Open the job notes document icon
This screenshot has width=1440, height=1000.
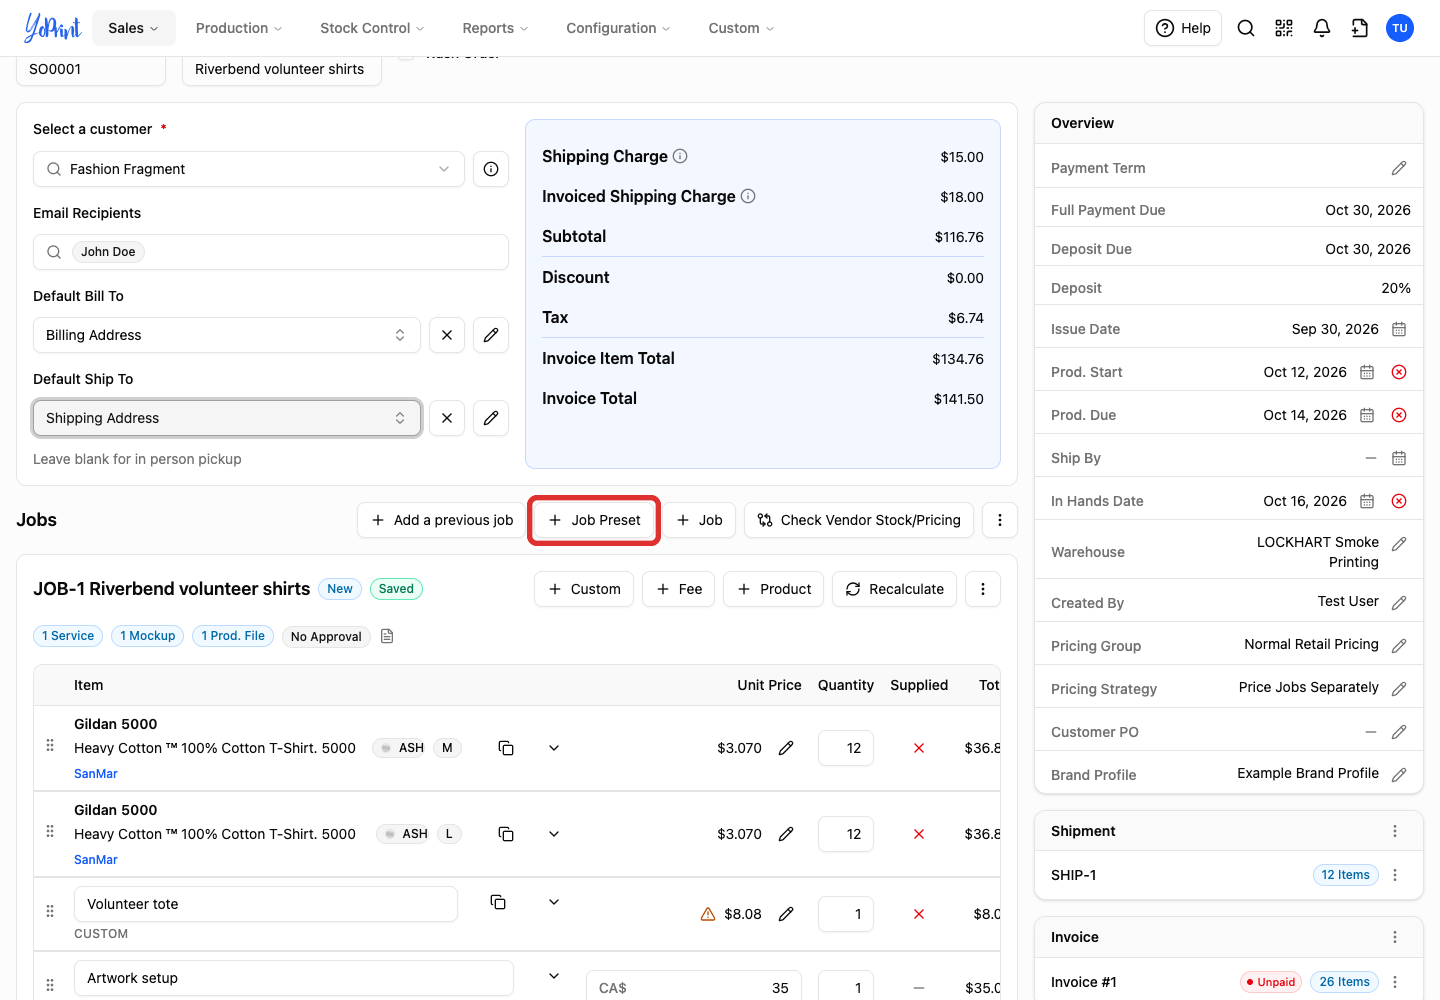coord(387,636)
